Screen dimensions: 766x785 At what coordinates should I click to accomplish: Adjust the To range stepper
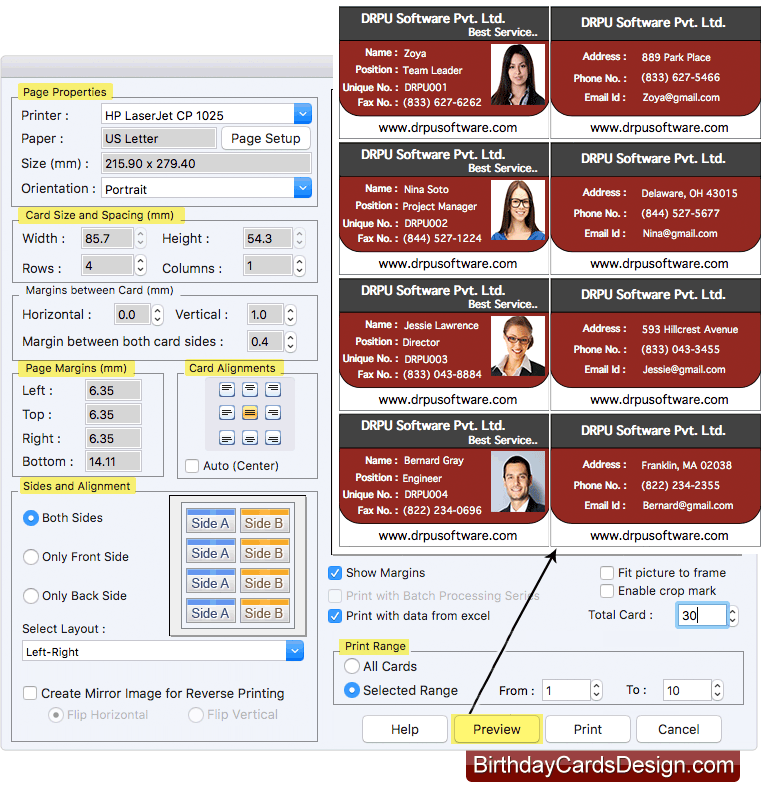(717, 690)
